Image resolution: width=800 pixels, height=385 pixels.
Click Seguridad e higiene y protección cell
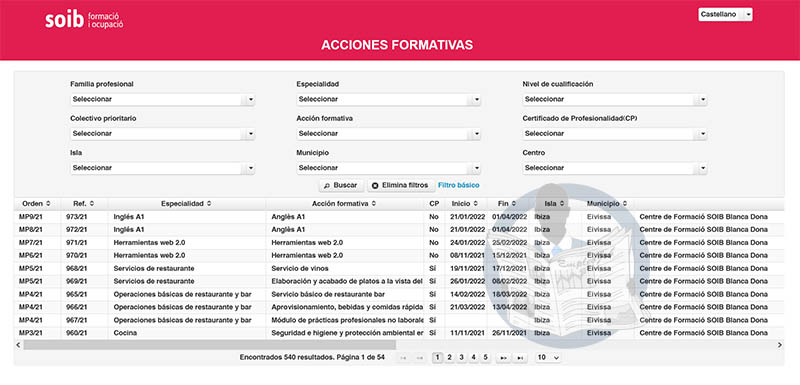click(x=344, y=333)
